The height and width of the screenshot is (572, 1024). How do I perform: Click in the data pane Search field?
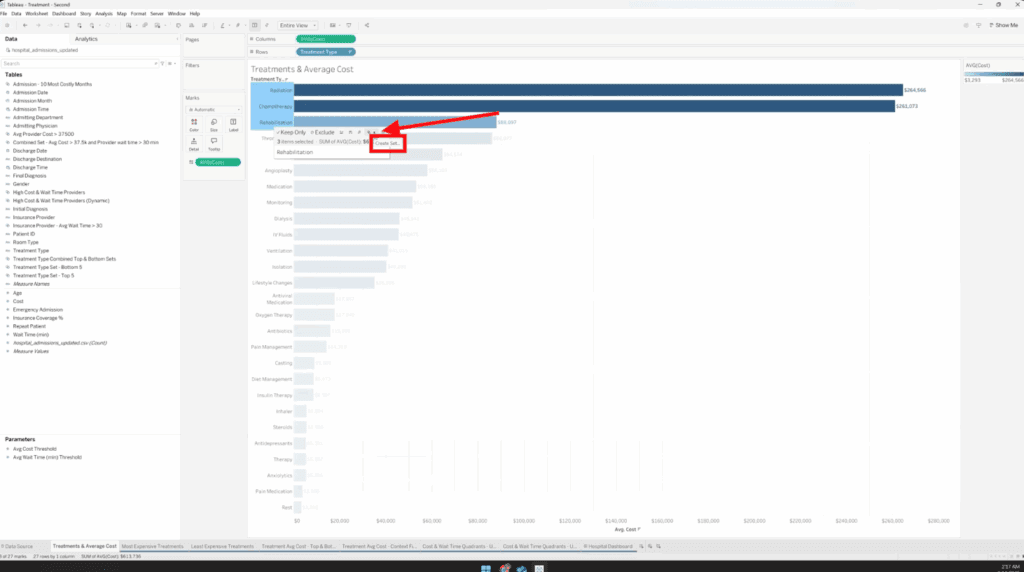78,63
